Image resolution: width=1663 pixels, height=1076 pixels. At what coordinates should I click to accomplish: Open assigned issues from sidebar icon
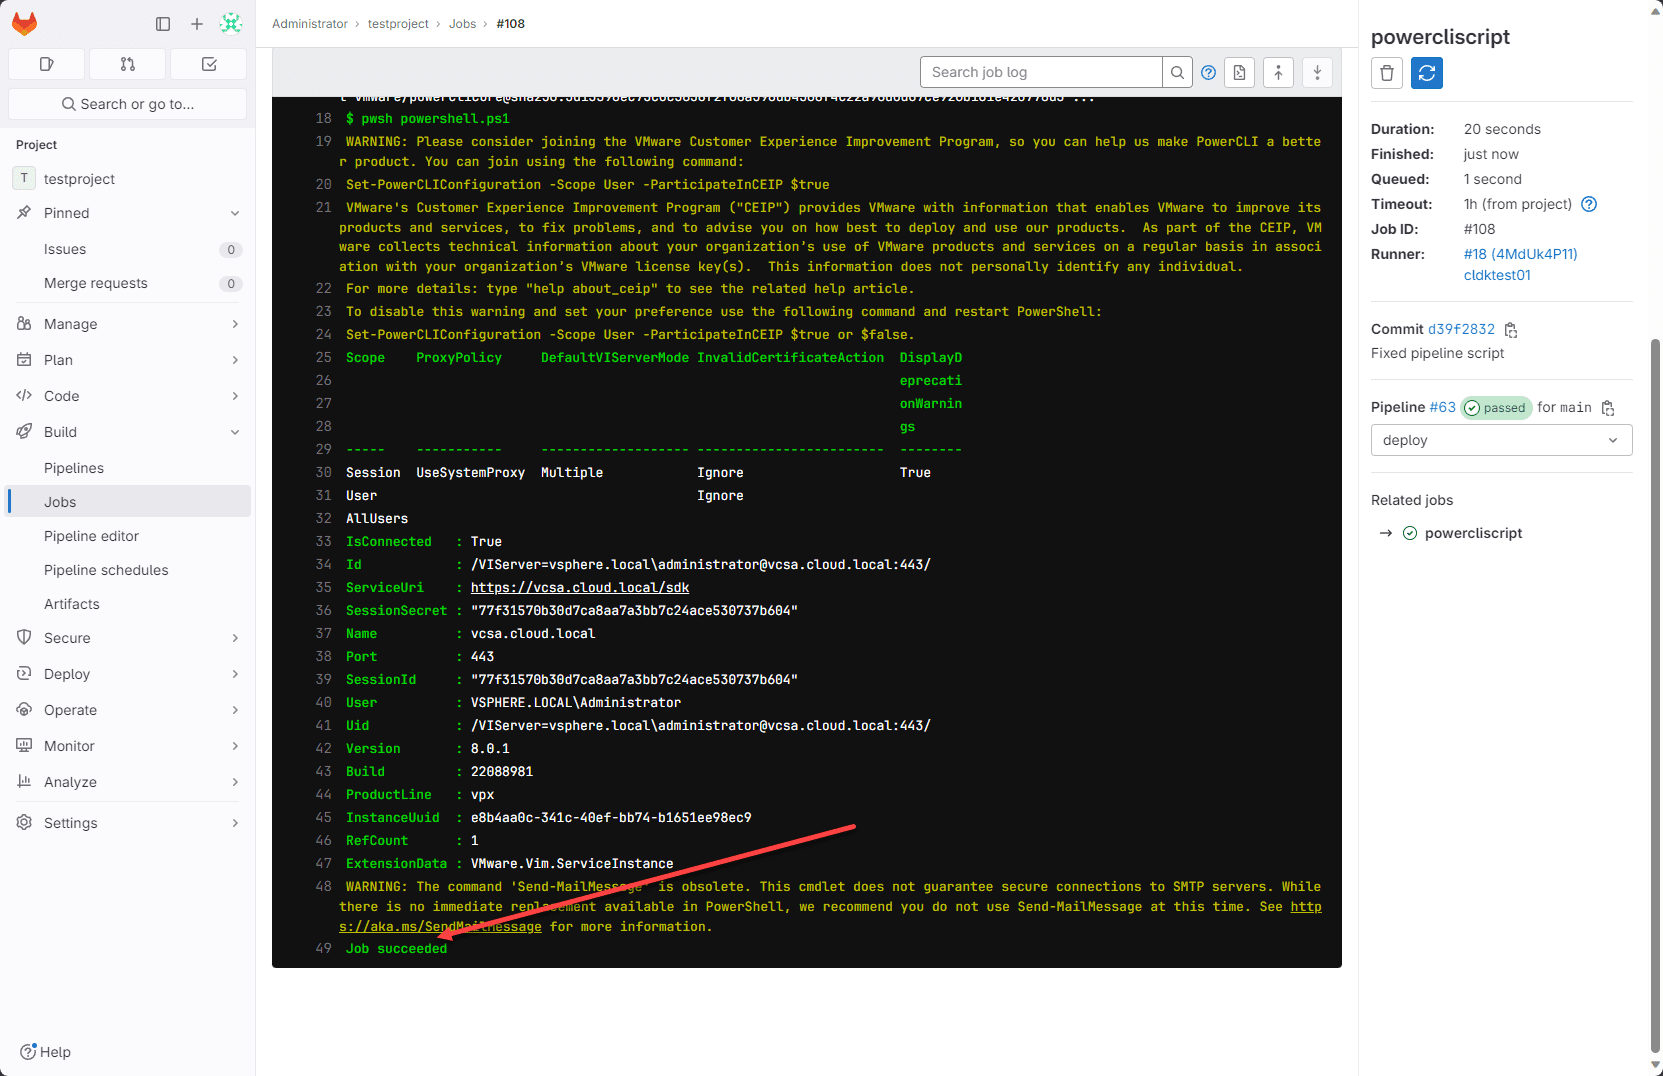click(46, 63)
